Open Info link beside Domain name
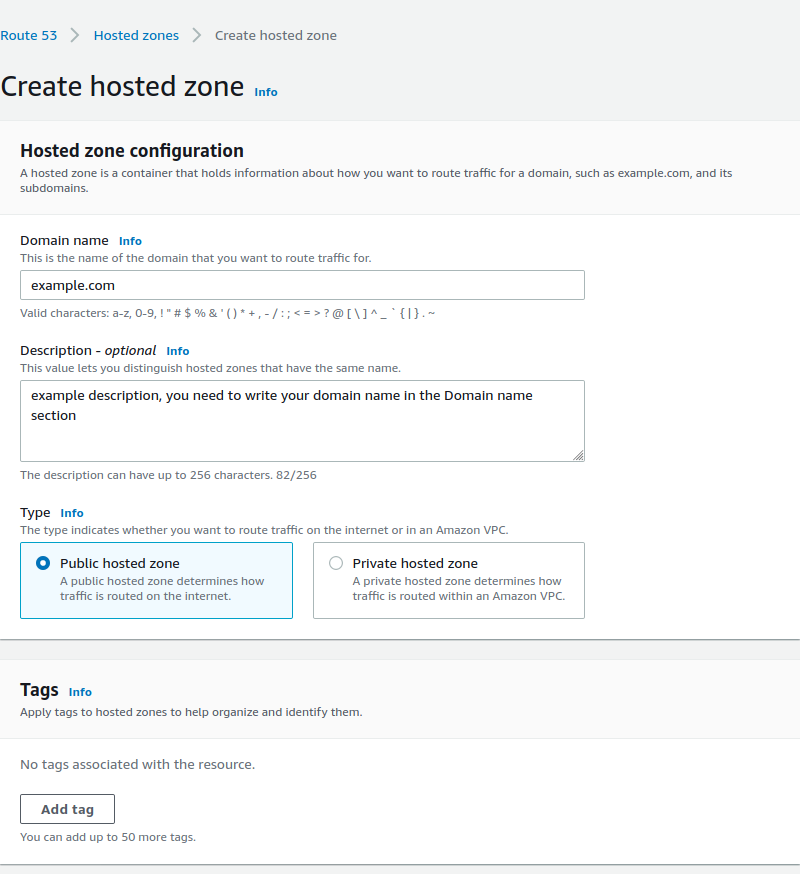The width and height of the screenshot is (800, 874). click(130, 241)
